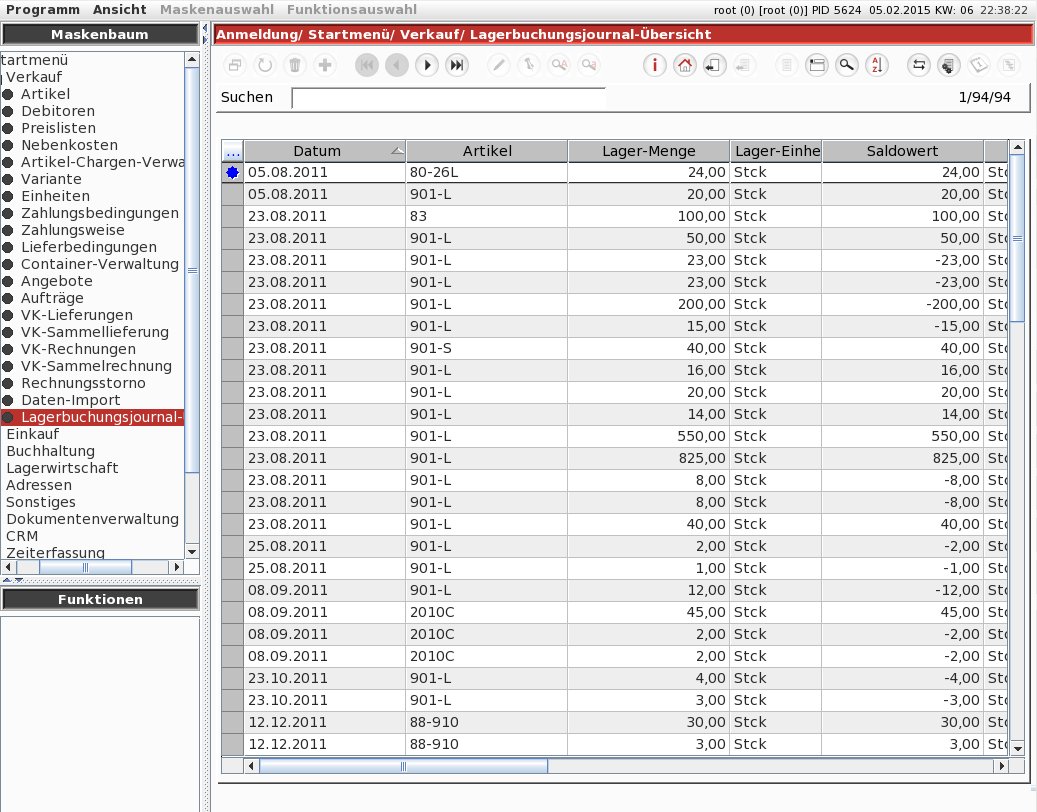Click the swap arrows toolbar icon

pyautogui.click(x=919, y=65)
